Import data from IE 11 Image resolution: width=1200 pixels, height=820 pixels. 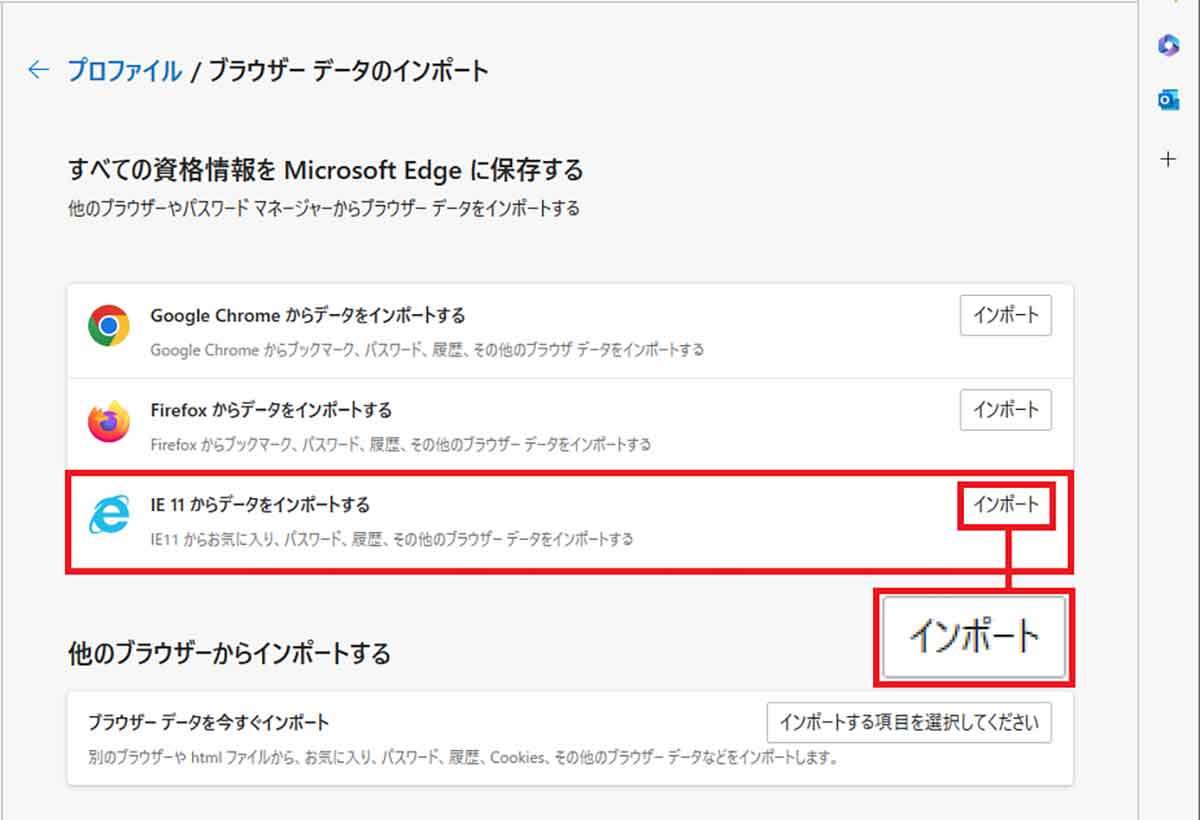click(1006, 505)
